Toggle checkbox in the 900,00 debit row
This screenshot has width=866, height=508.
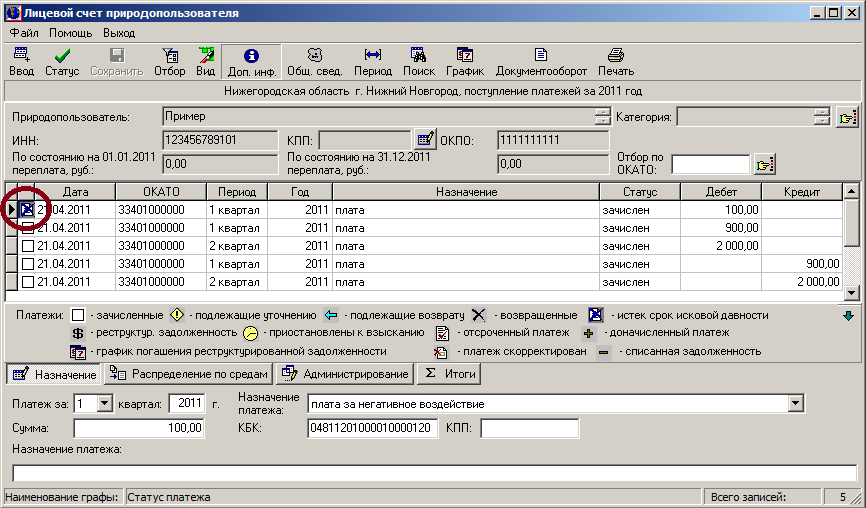click(28, 228)
